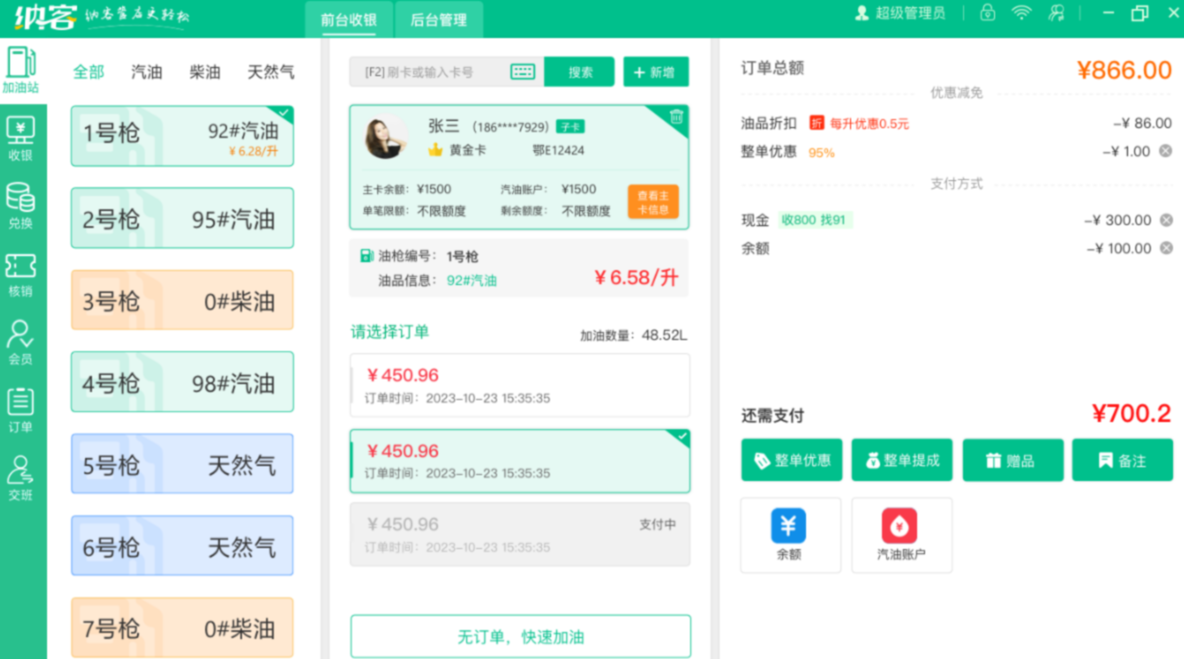
Task: Click the keyboard icon in card field
Action: click(522, 72)
